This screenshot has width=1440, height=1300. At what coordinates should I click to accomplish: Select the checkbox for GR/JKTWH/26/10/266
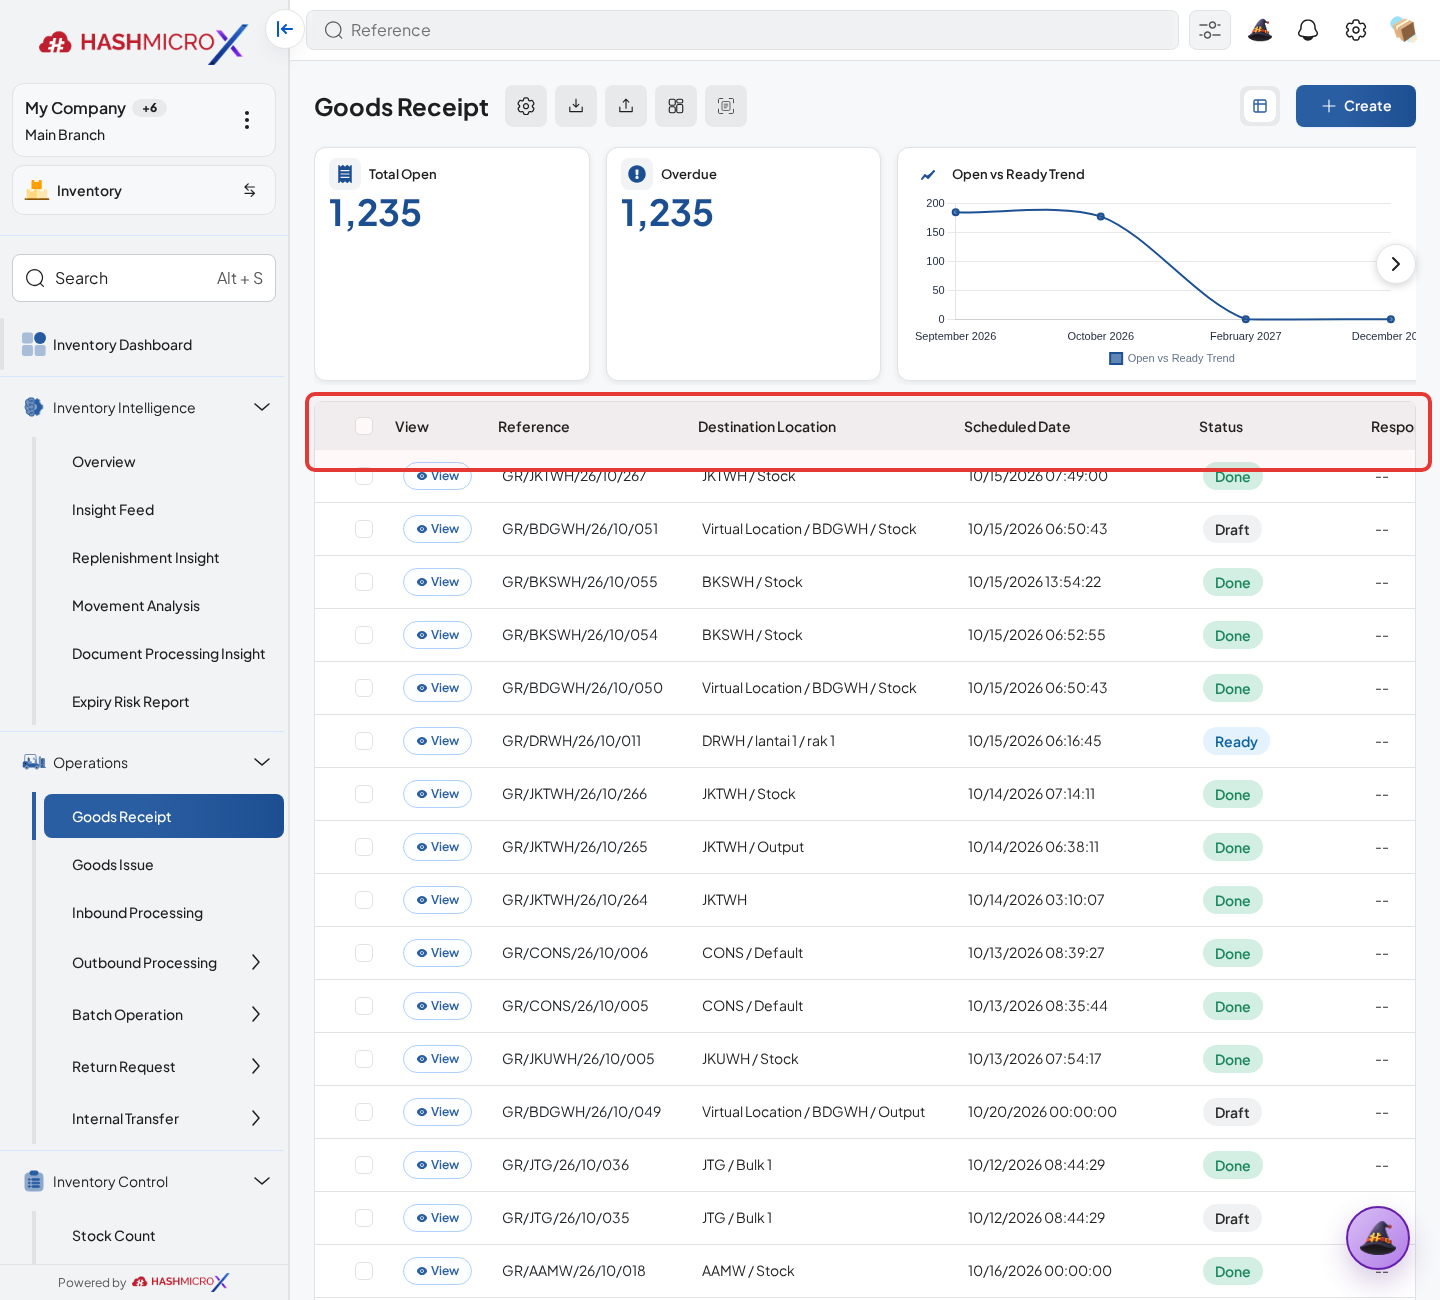[364, 794]
